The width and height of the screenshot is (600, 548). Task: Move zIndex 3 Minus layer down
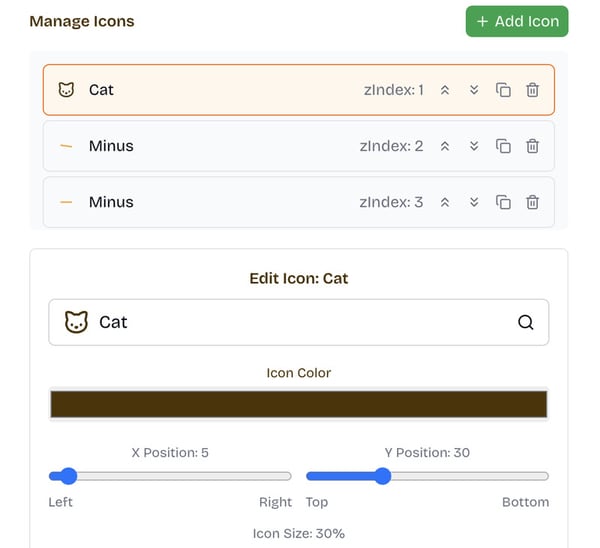[x=474, y=202]
